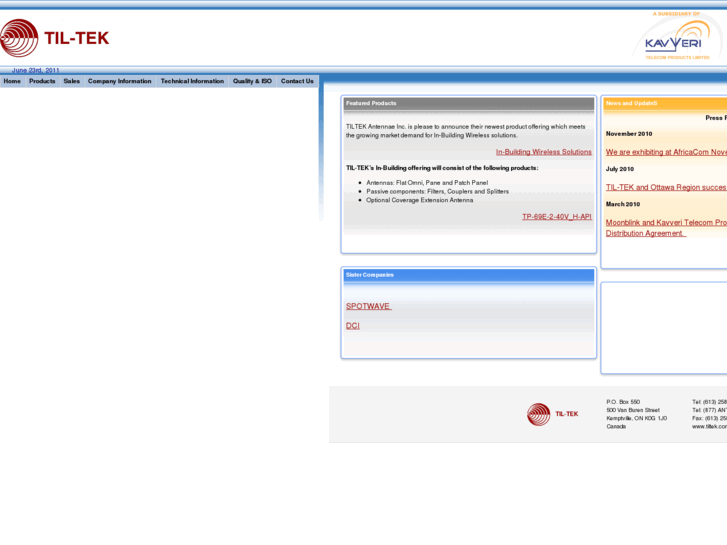Image resolution: width=727 pixels, height=545 pixels.
Task: Follow the In-Building Wireless Solutions link
Action: [544, 152]
